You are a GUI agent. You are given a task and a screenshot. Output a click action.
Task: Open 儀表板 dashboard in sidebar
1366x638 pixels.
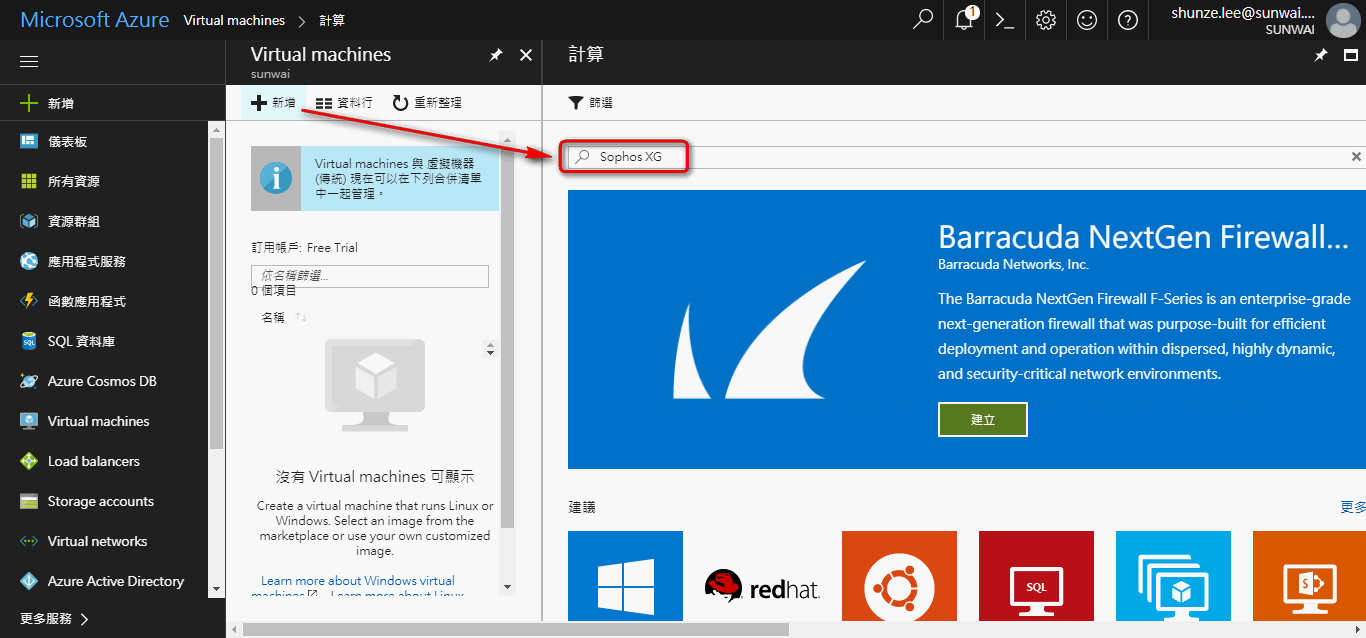coord(105,141)
